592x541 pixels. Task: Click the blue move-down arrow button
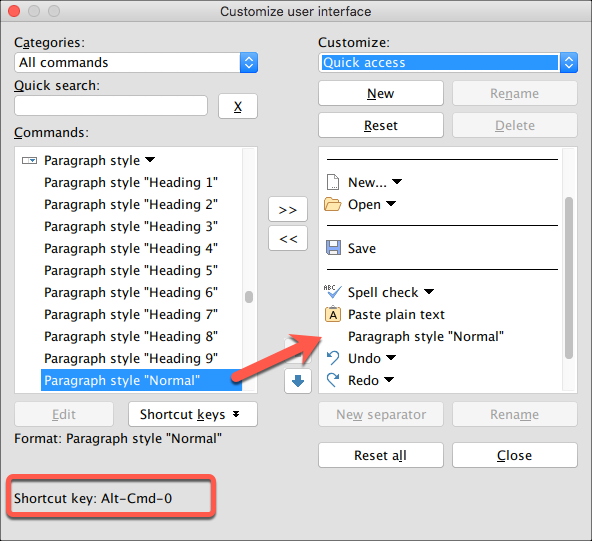[x=298, y=381]
